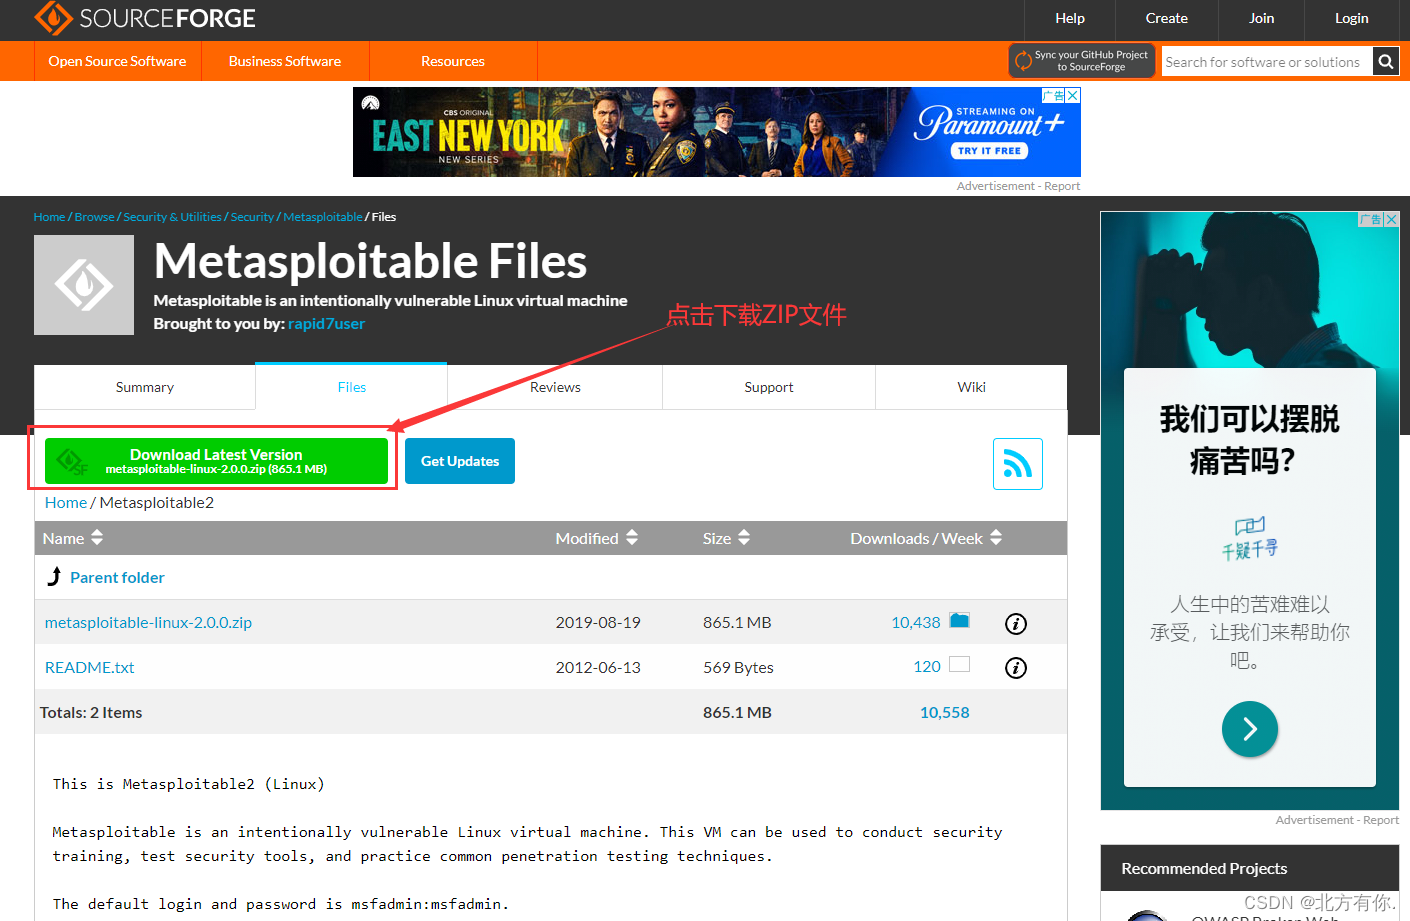This screenshot has height=921, width=1410.
Task: Sort by Downloads / Week
Action: [926, 538]
